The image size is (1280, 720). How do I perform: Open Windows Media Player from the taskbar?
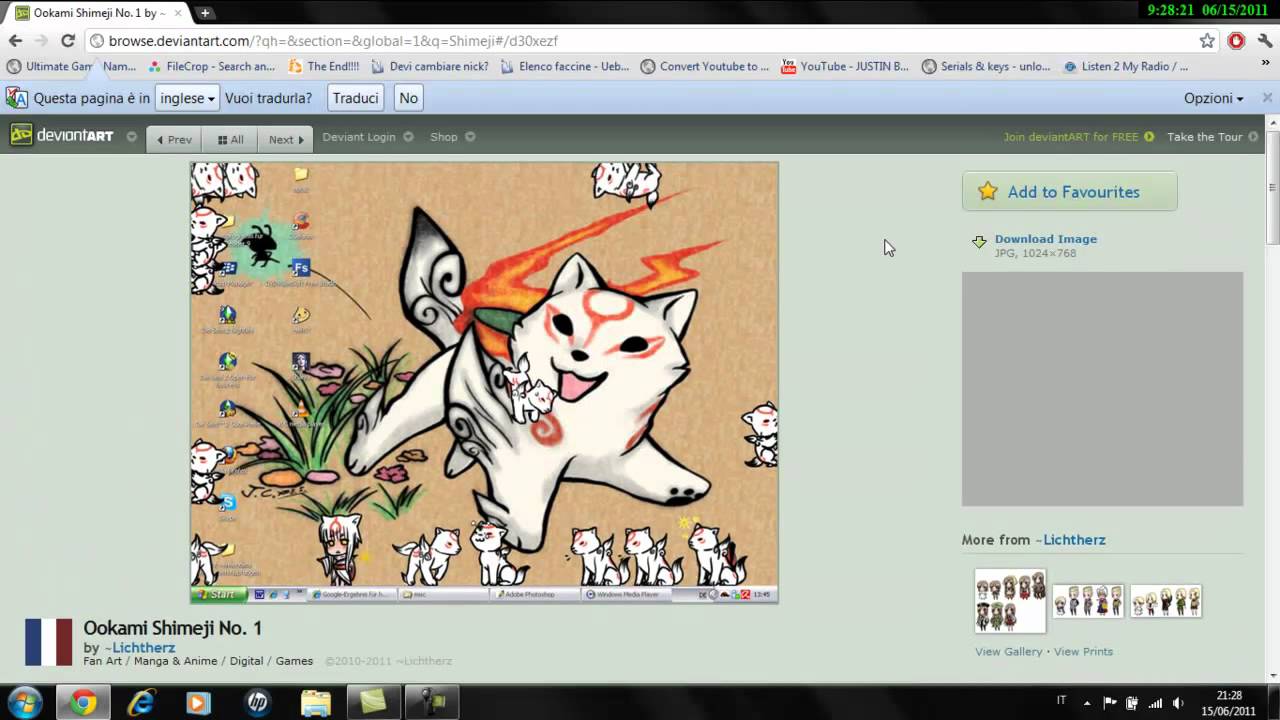(x=198, y=703)
